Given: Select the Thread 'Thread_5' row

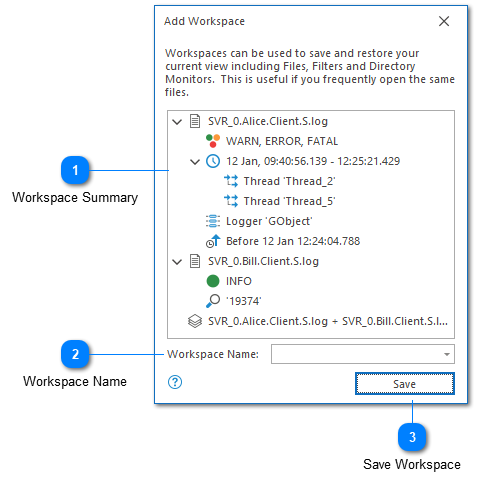Looking at the screenshot, I should point(289,201).
